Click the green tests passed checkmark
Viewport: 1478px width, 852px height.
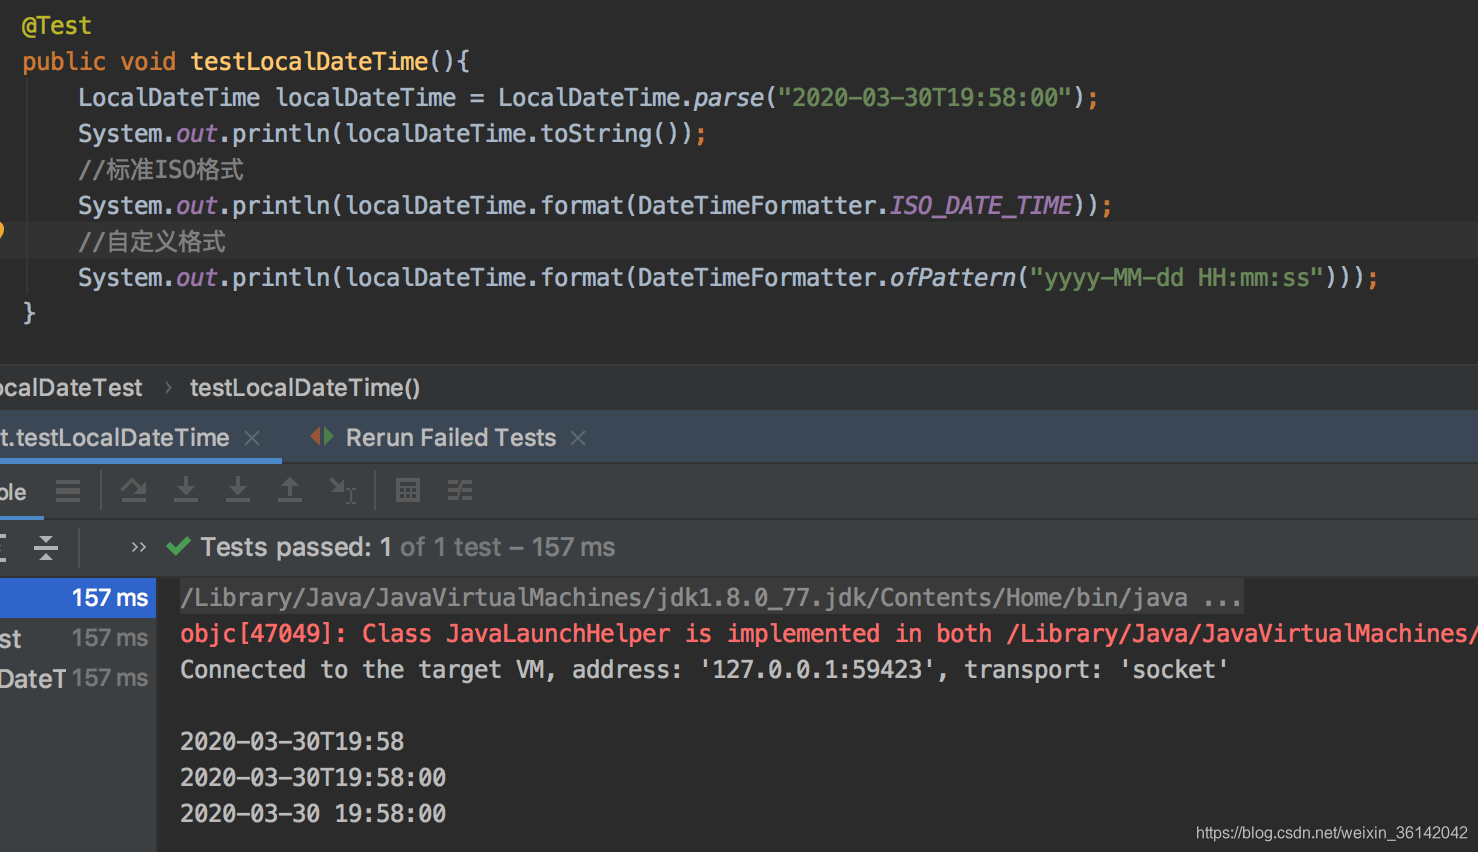click(179, 546)
